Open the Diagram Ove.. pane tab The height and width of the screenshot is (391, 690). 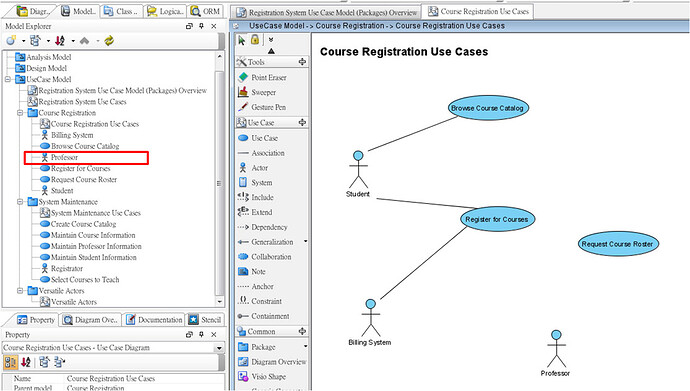point(90,320)
